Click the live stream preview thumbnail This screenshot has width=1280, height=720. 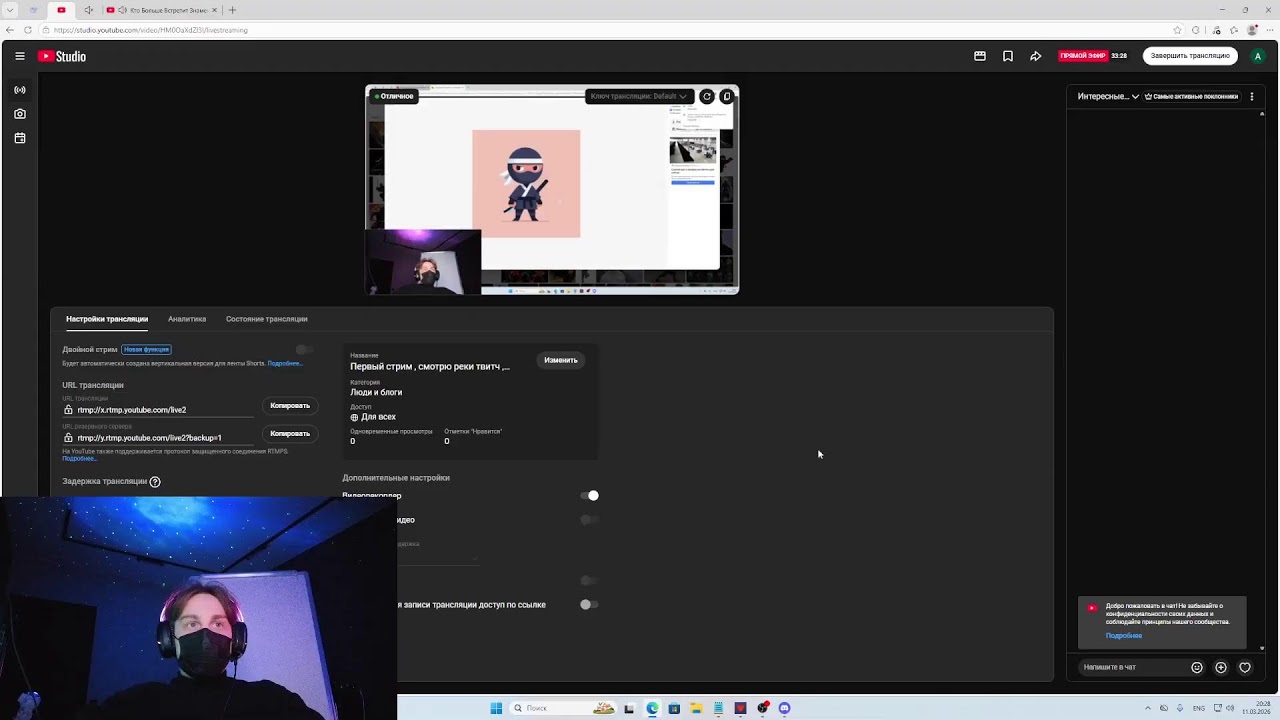(x=552, y=190)
